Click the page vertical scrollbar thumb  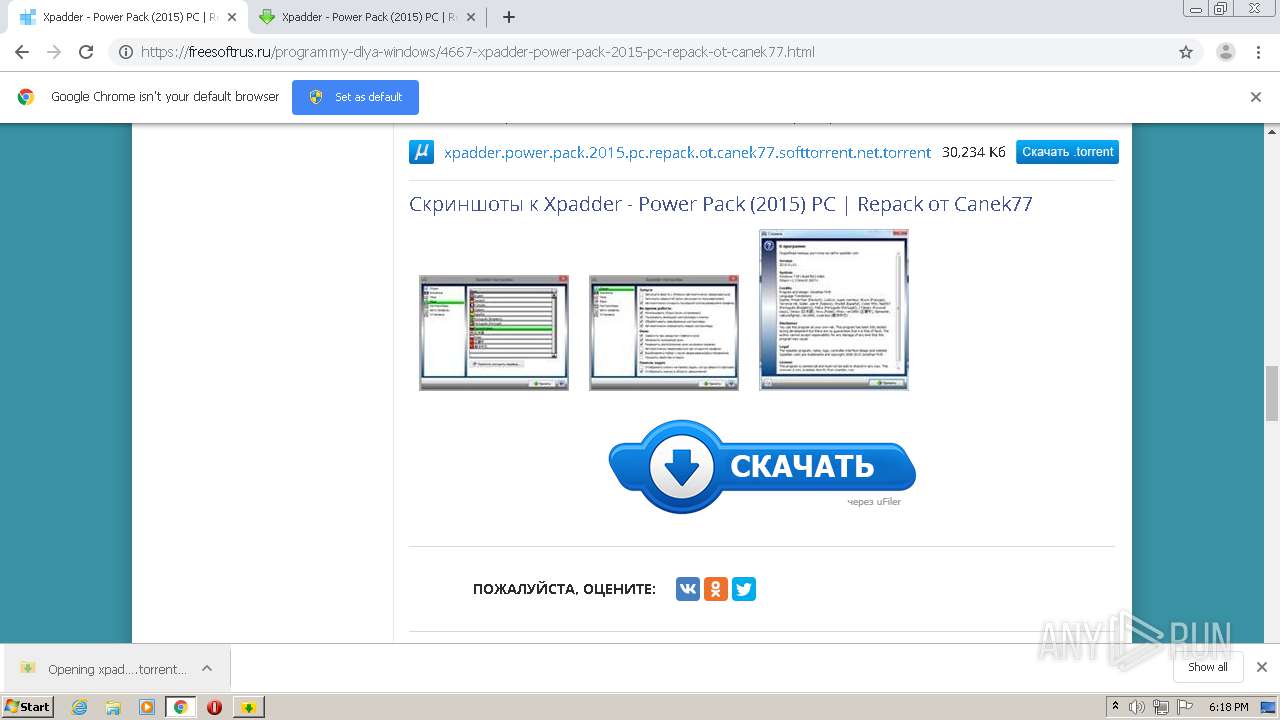pyautogui.click(x=1272, y=393)
